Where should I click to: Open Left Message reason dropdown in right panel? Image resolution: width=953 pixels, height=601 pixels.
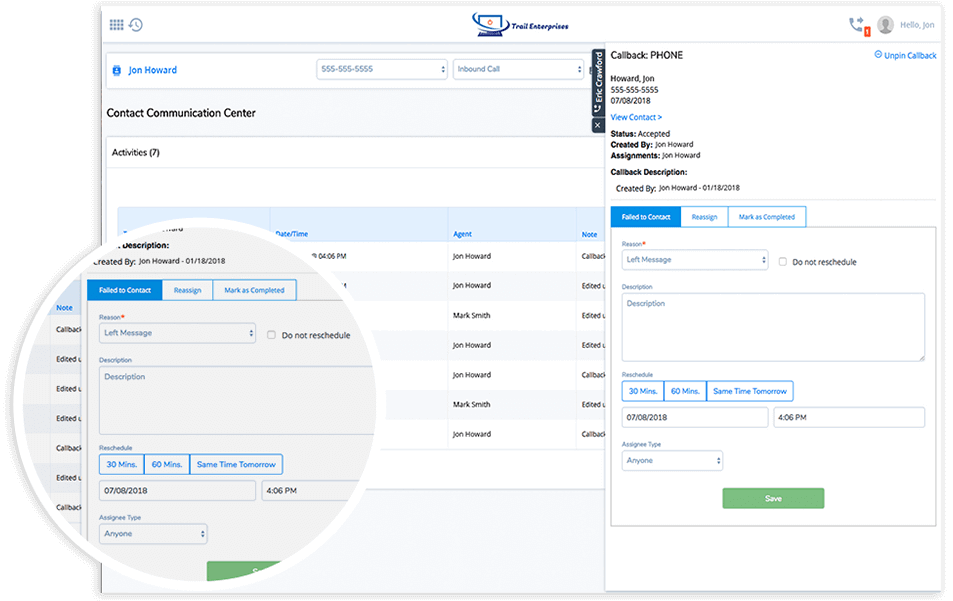694,260
